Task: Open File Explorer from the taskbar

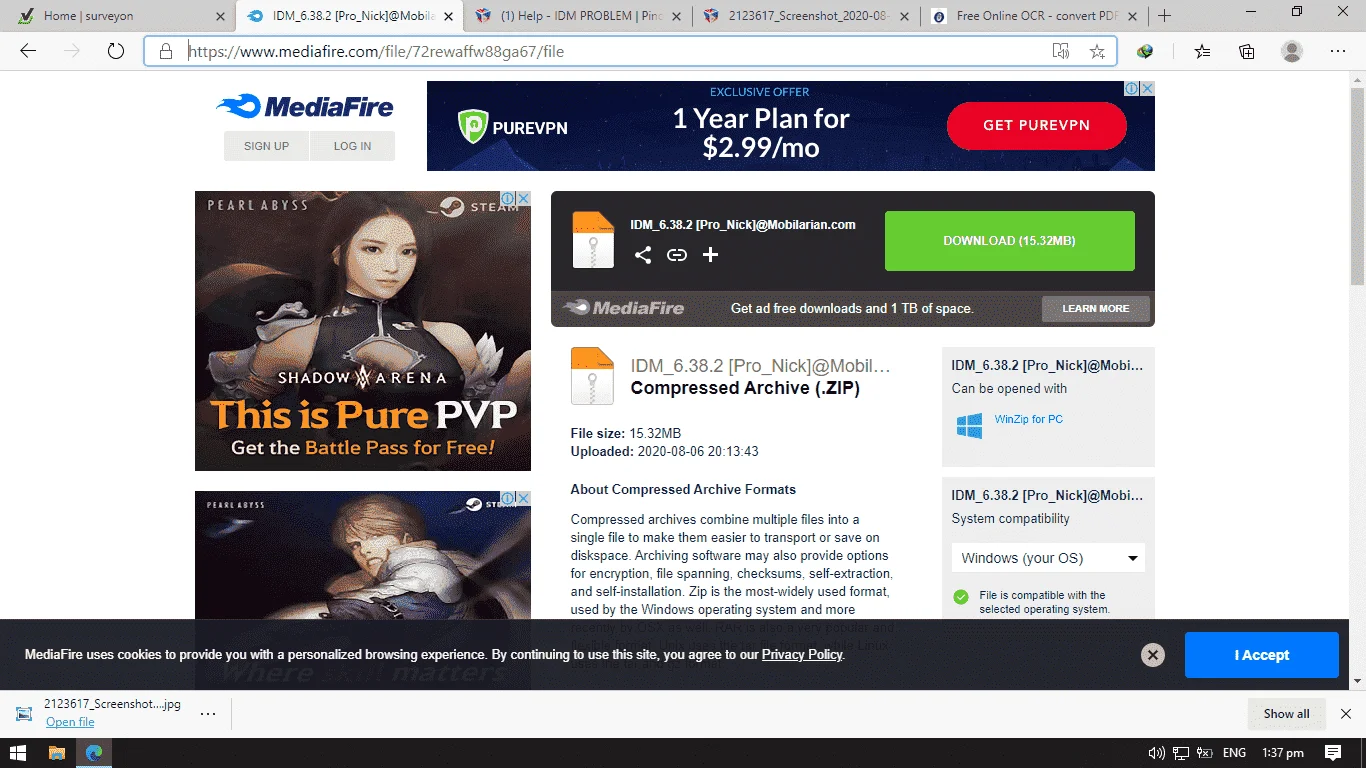Action: [x=57, y=753]
